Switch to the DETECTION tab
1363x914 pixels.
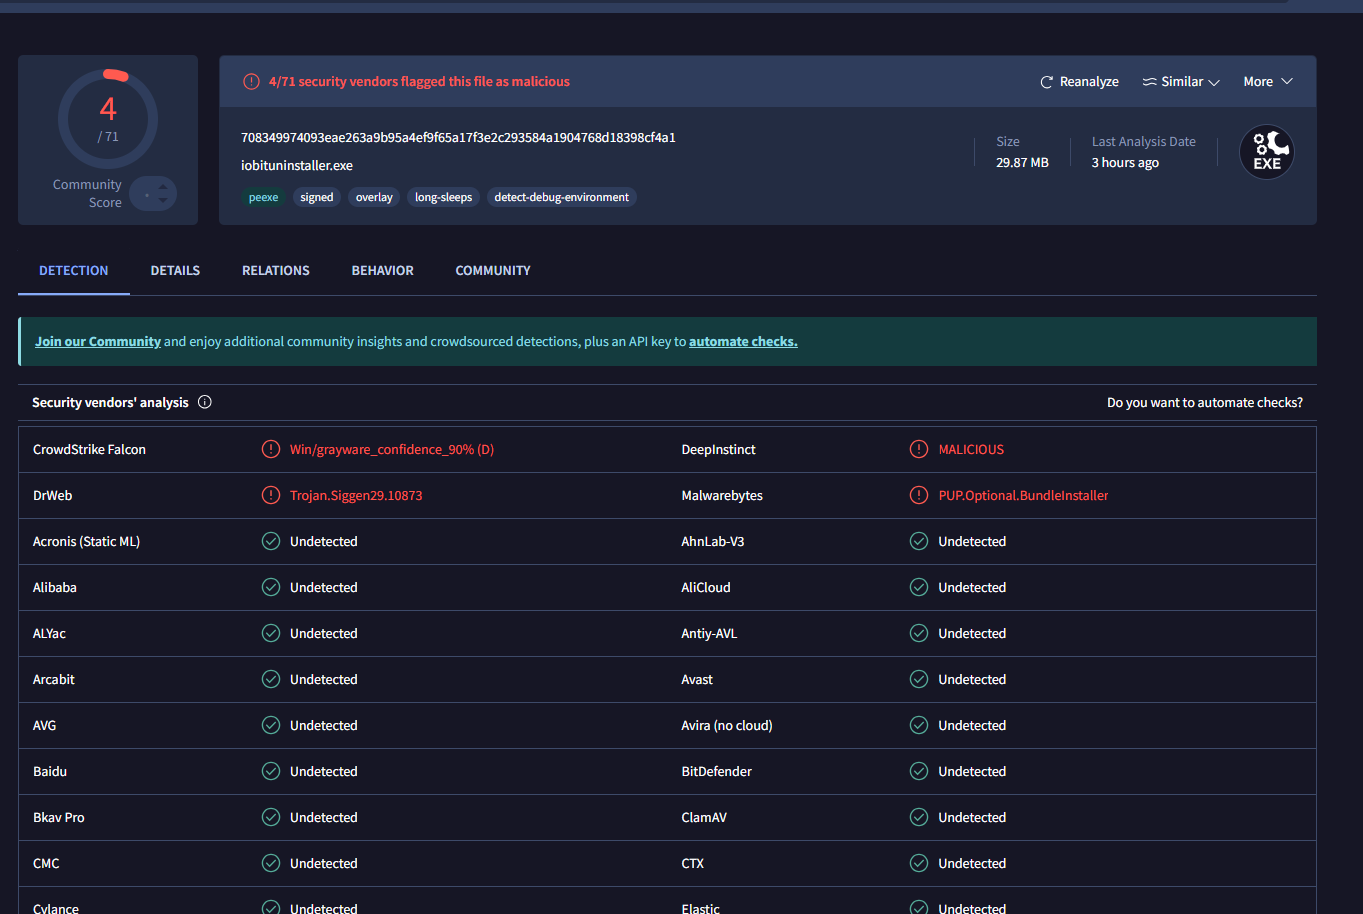coord(74,271)
